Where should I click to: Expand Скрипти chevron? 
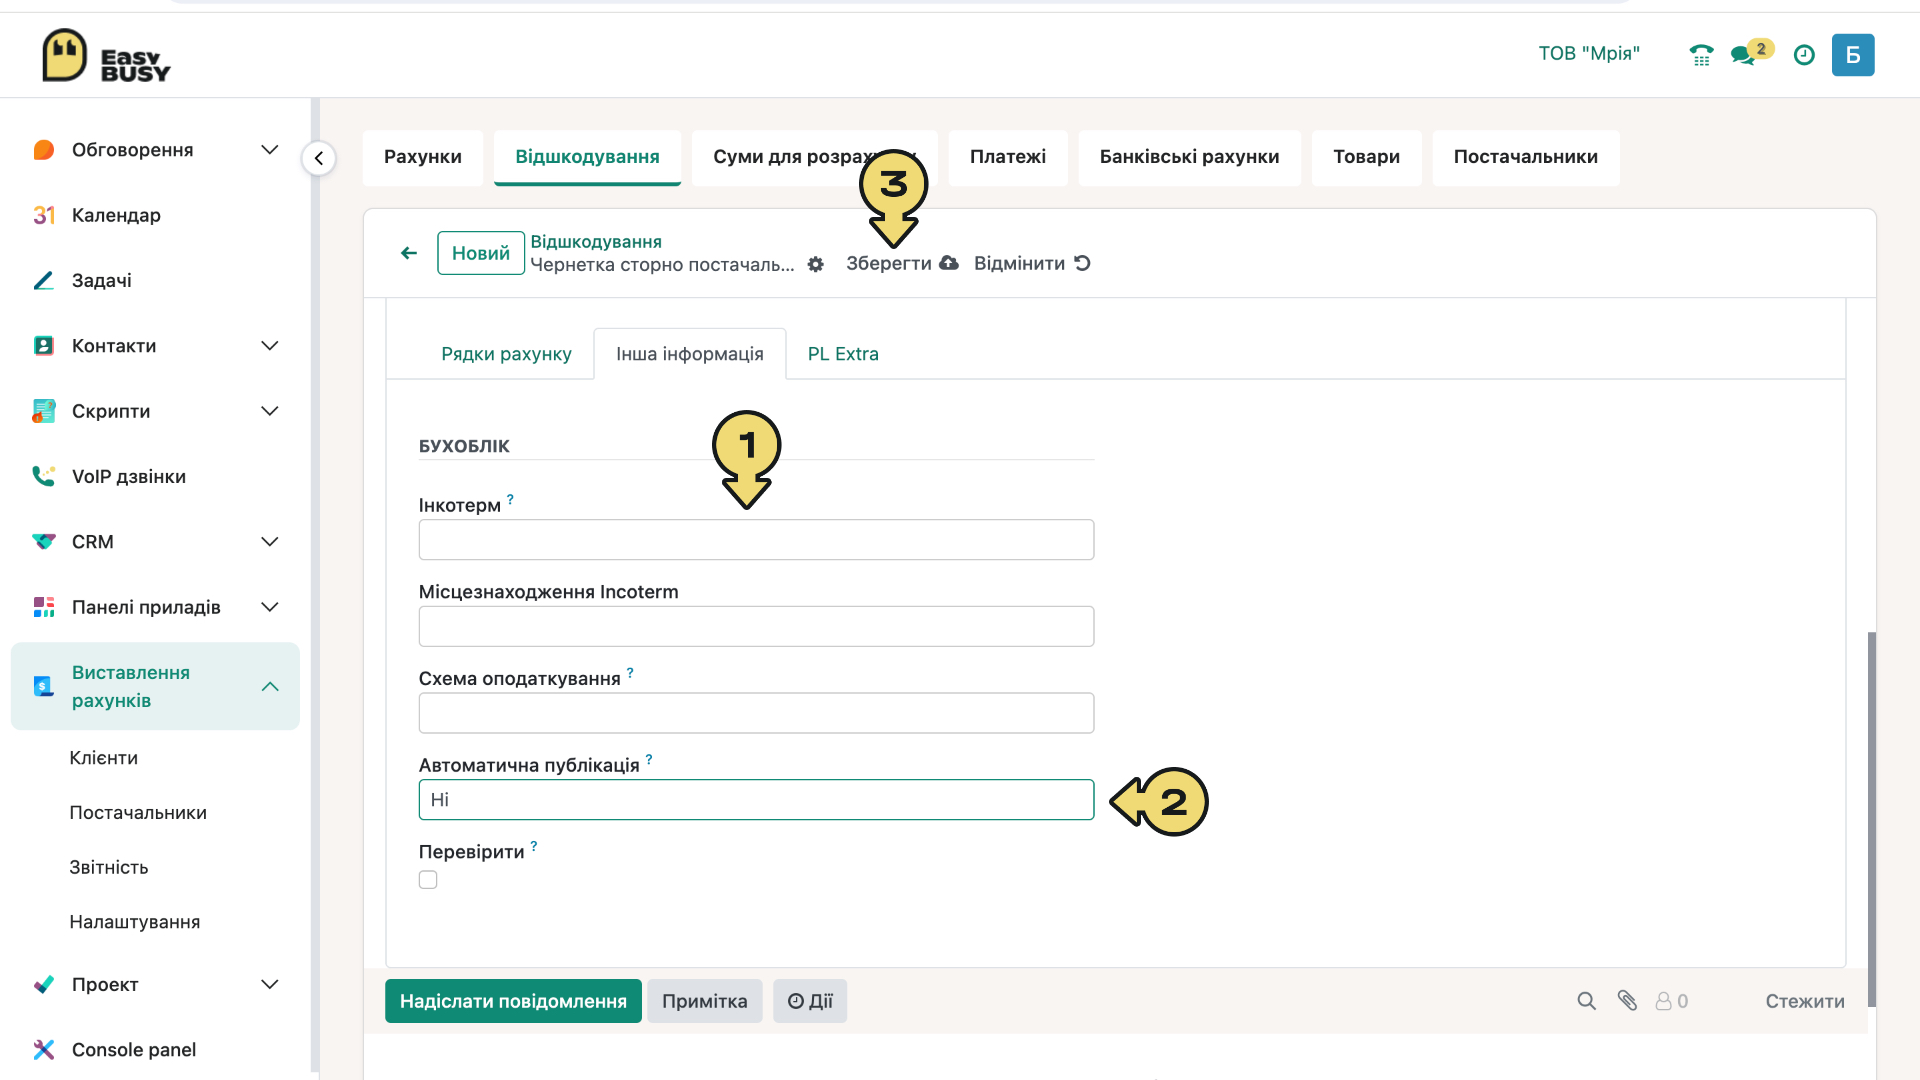(269, 411)
